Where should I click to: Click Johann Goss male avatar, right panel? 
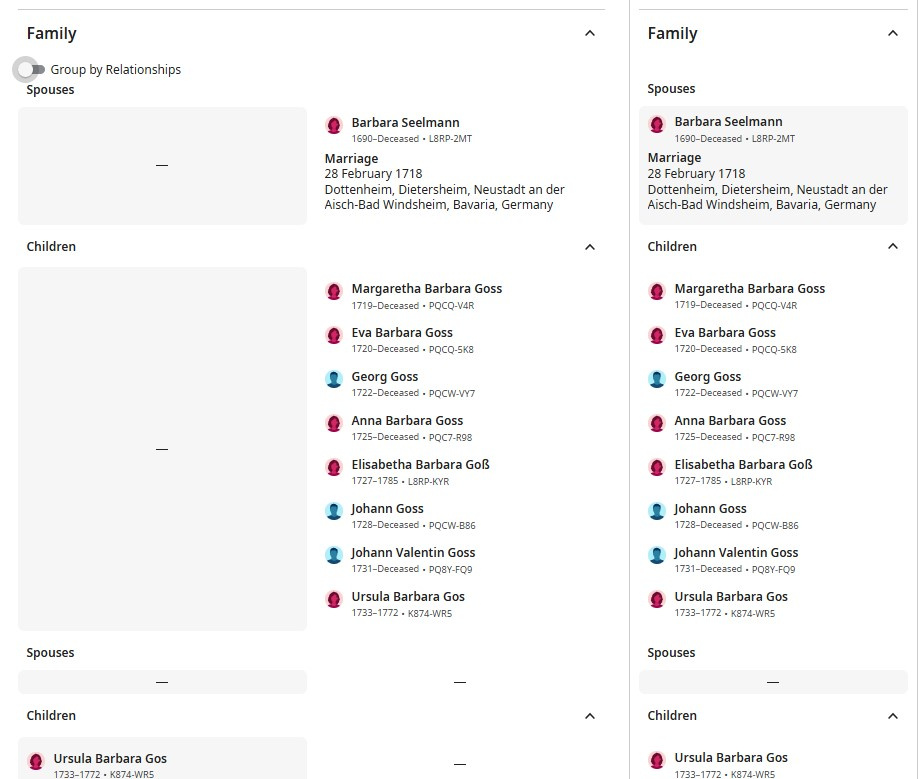pyautogui.click(x=657, y=511)
